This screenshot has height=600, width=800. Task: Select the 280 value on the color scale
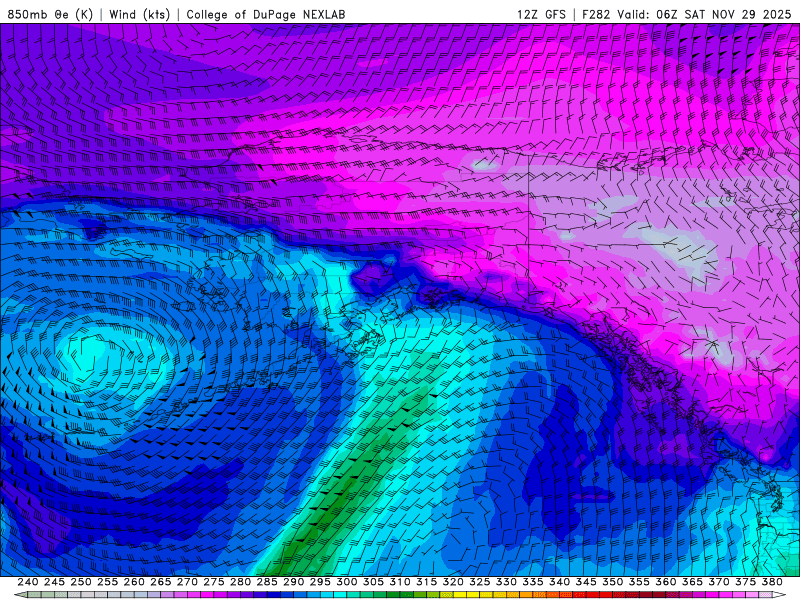tap(240, 582)
